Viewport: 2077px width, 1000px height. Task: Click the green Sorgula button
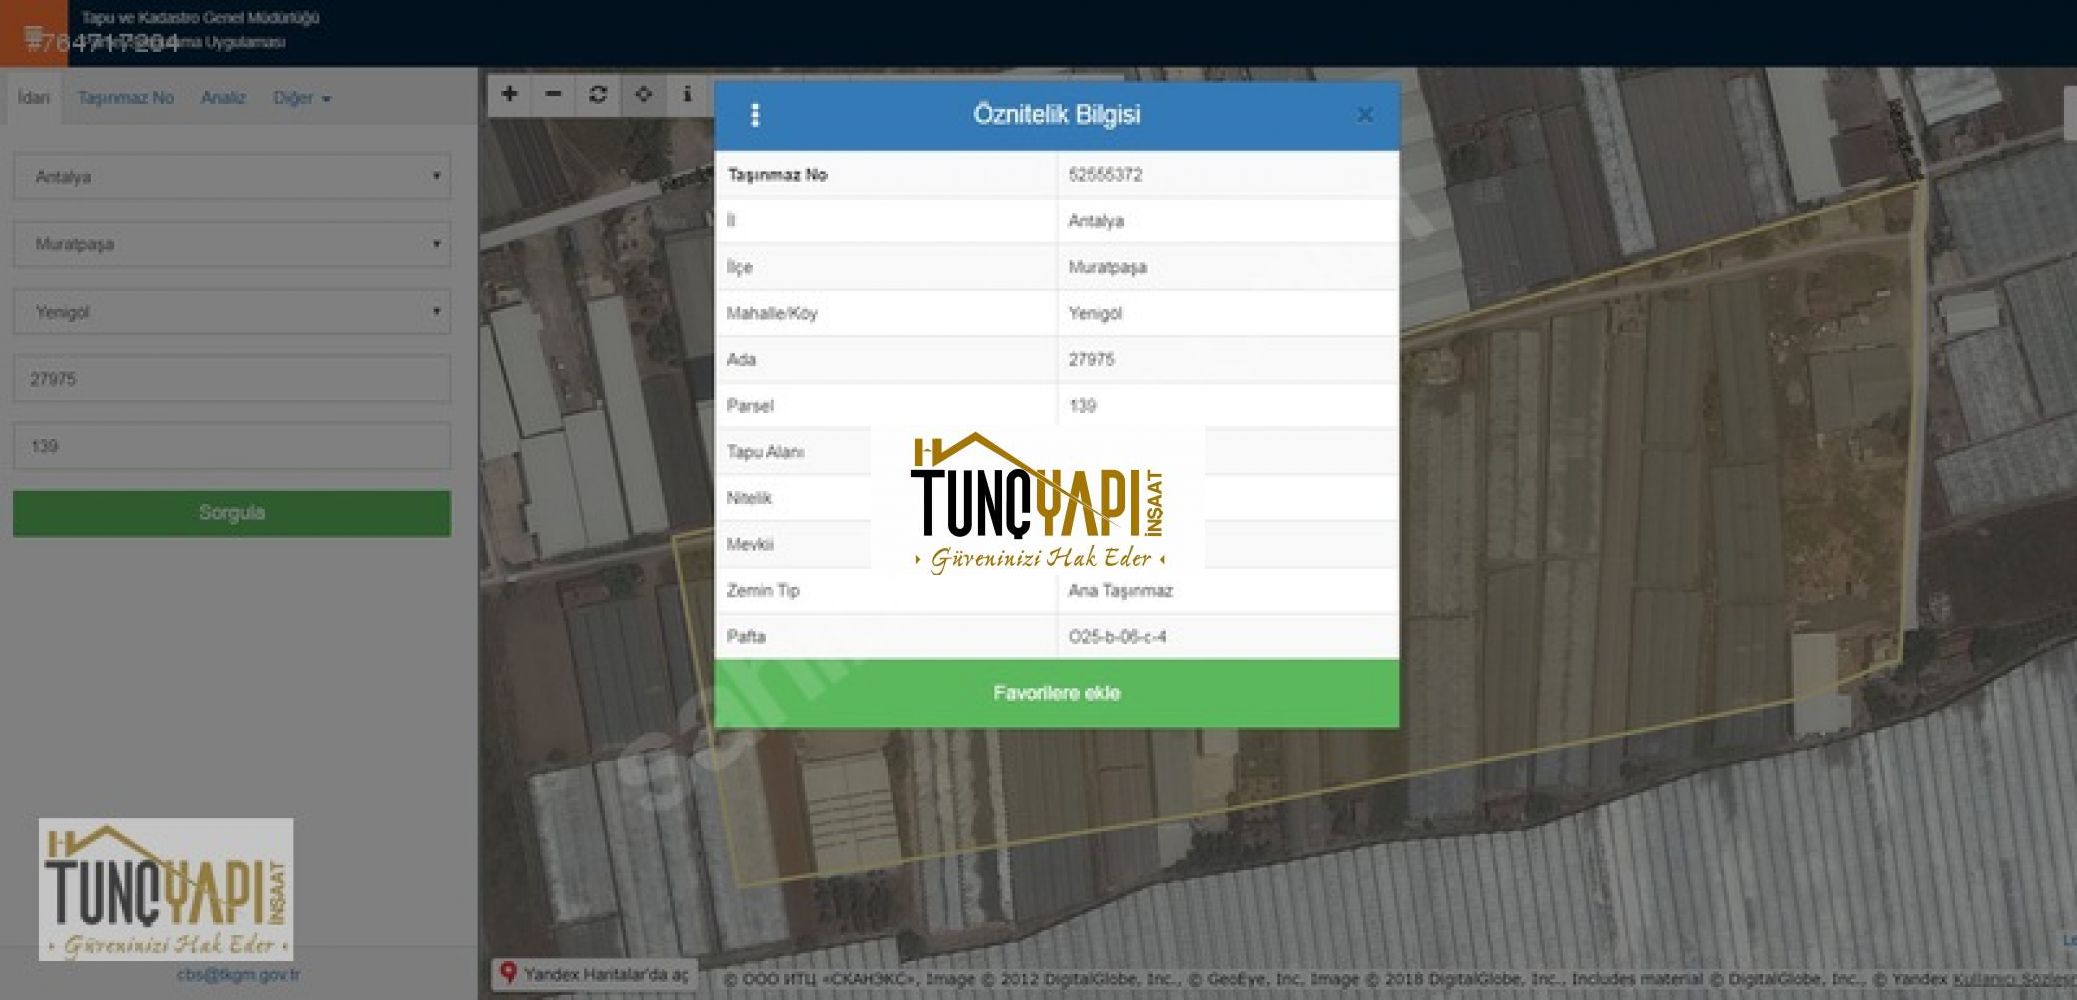[232, 513]
